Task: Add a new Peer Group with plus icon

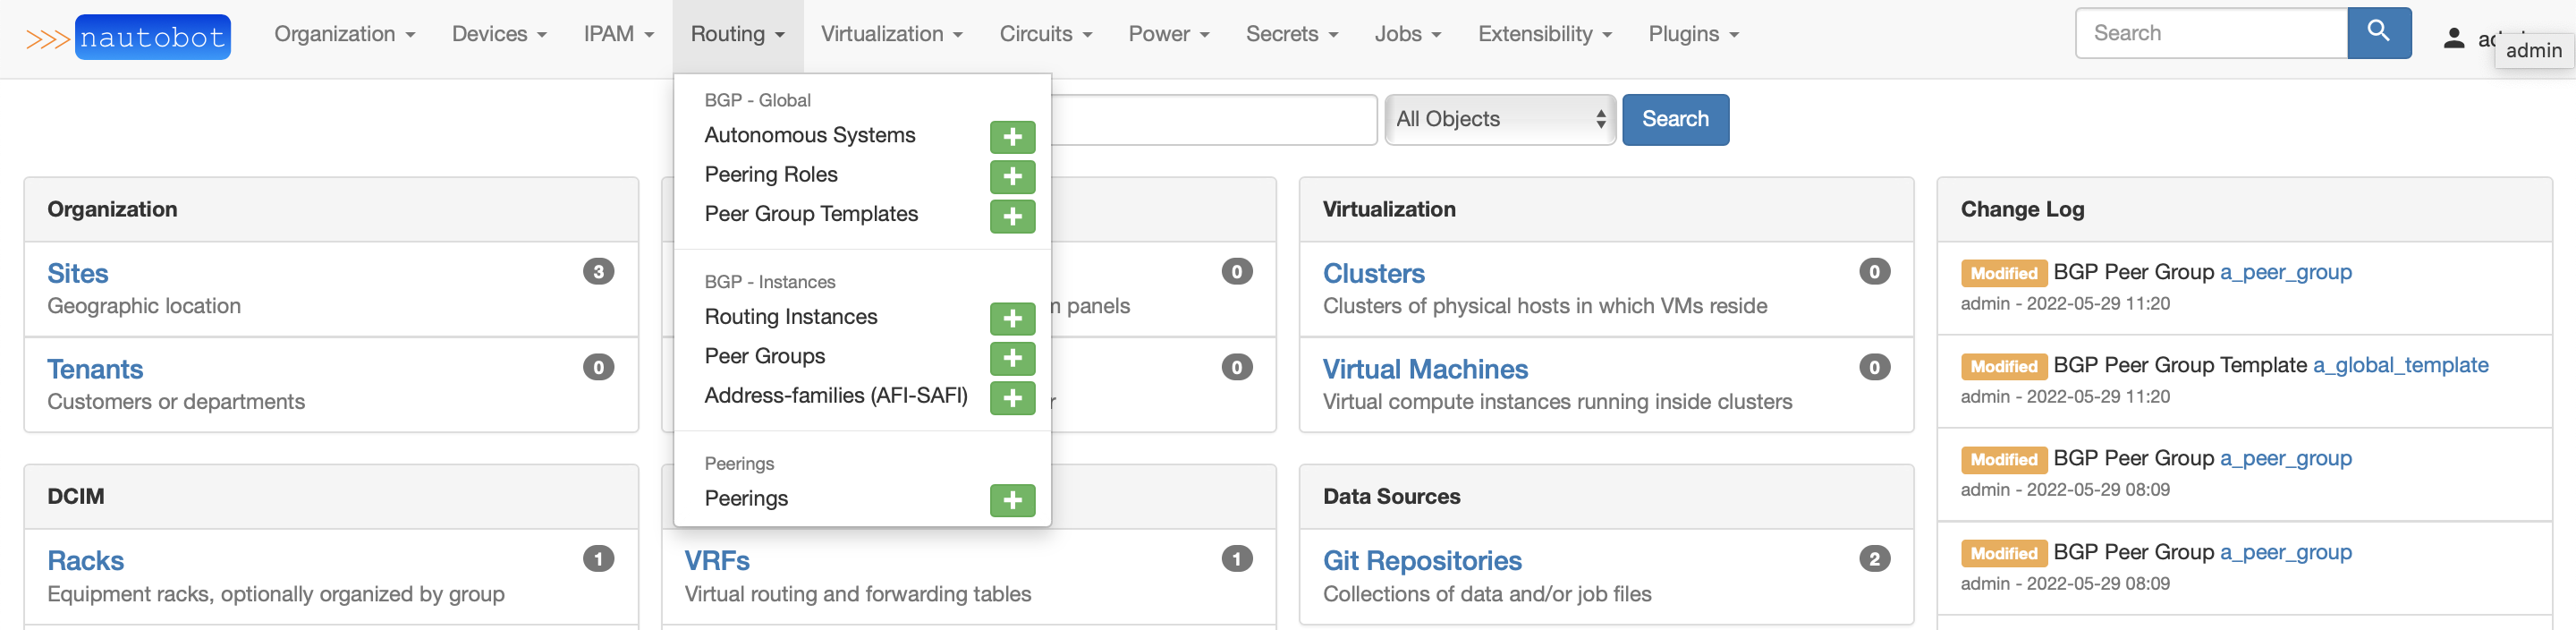Action: tap(1012, 358)
